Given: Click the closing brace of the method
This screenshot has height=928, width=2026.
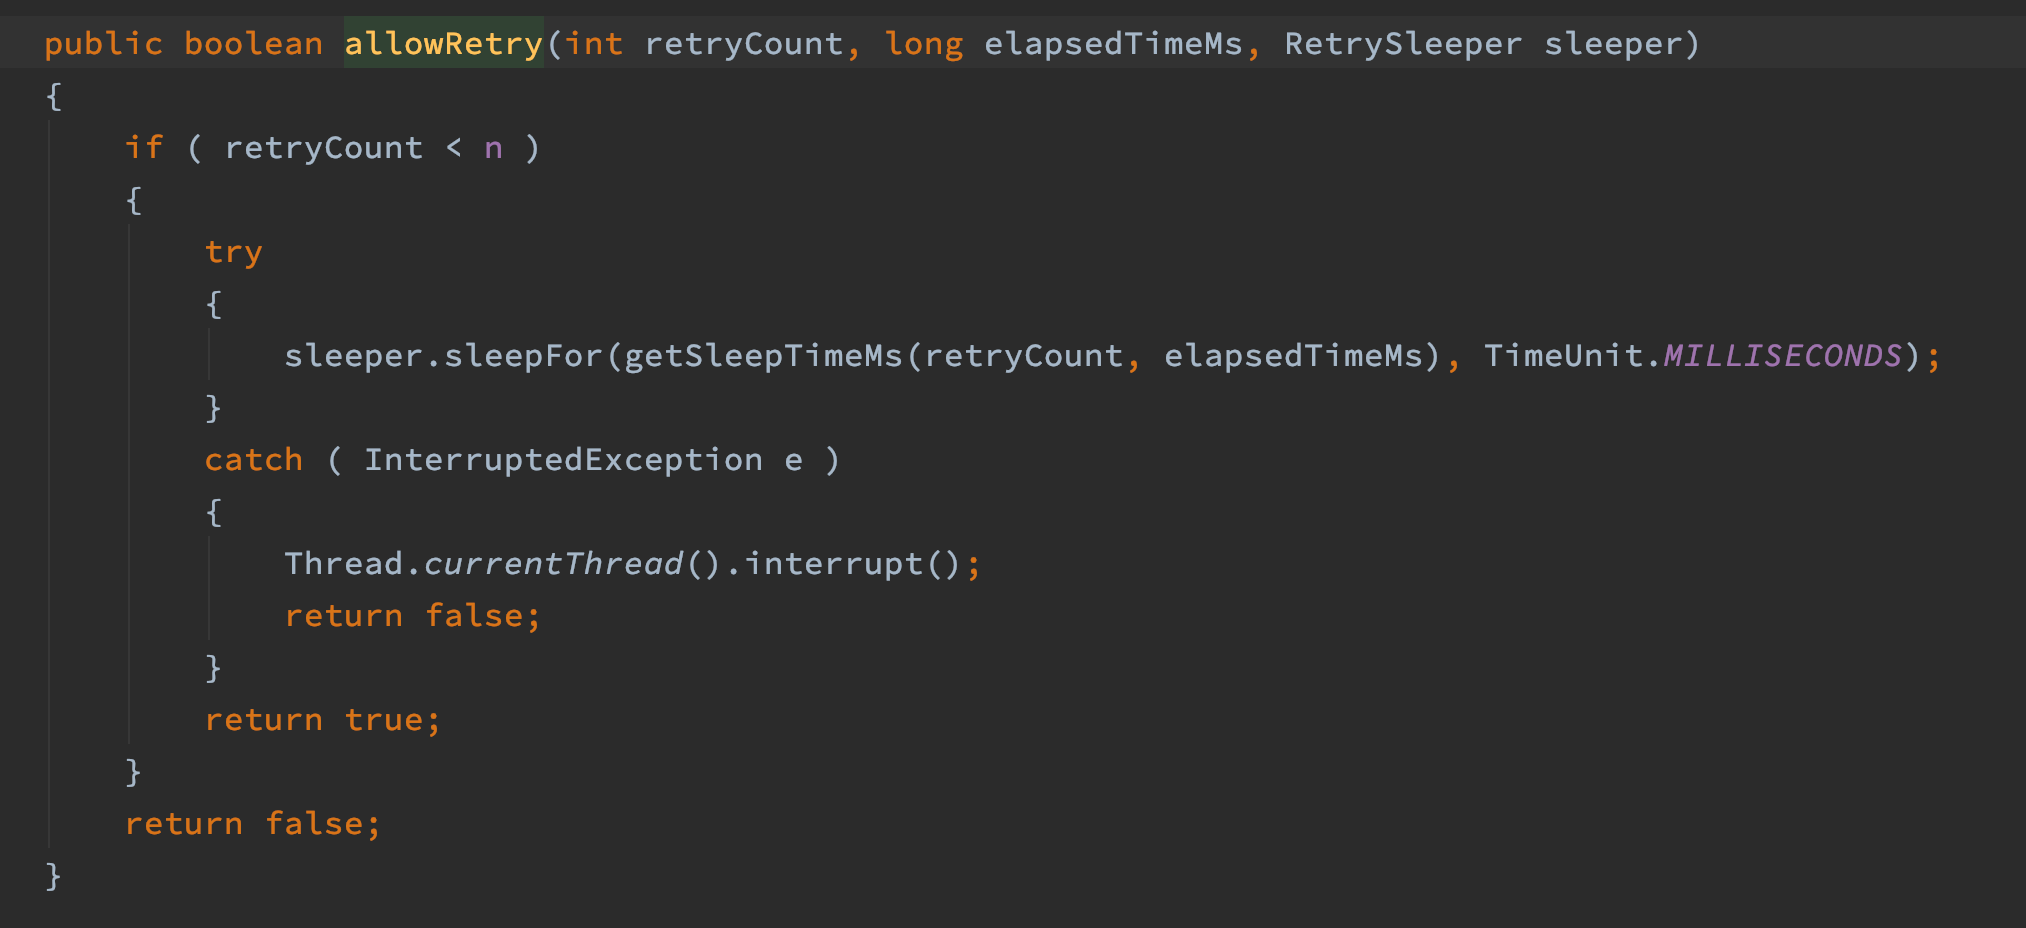Looking at the screenshot, I should [x=53, y=876].
